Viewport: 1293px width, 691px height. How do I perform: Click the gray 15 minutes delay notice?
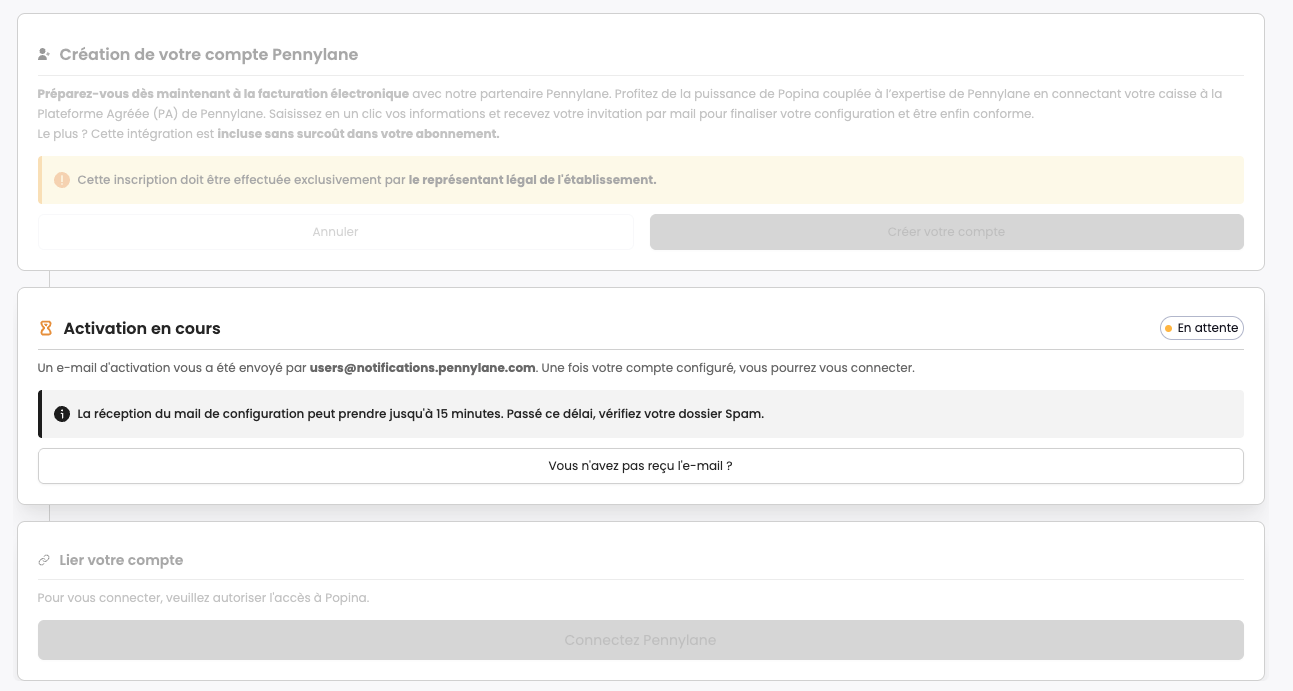tap(640, 414)
